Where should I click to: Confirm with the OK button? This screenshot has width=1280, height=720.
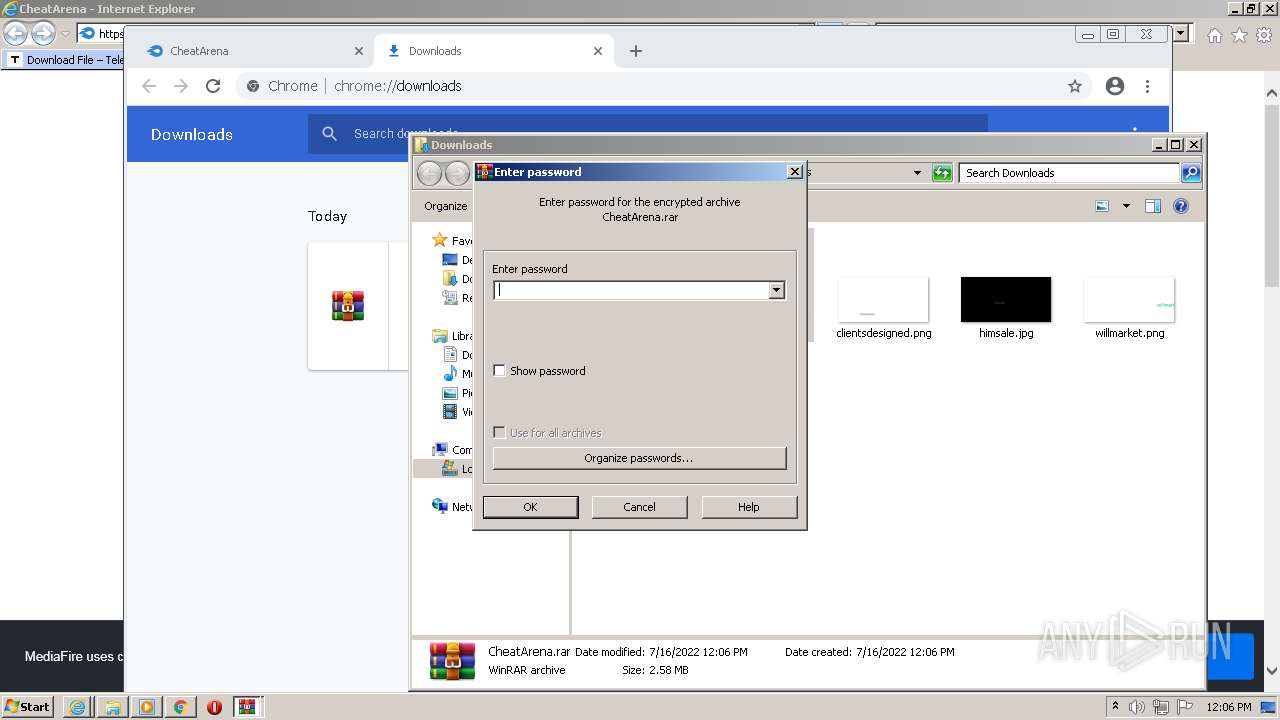pos(530,507)
